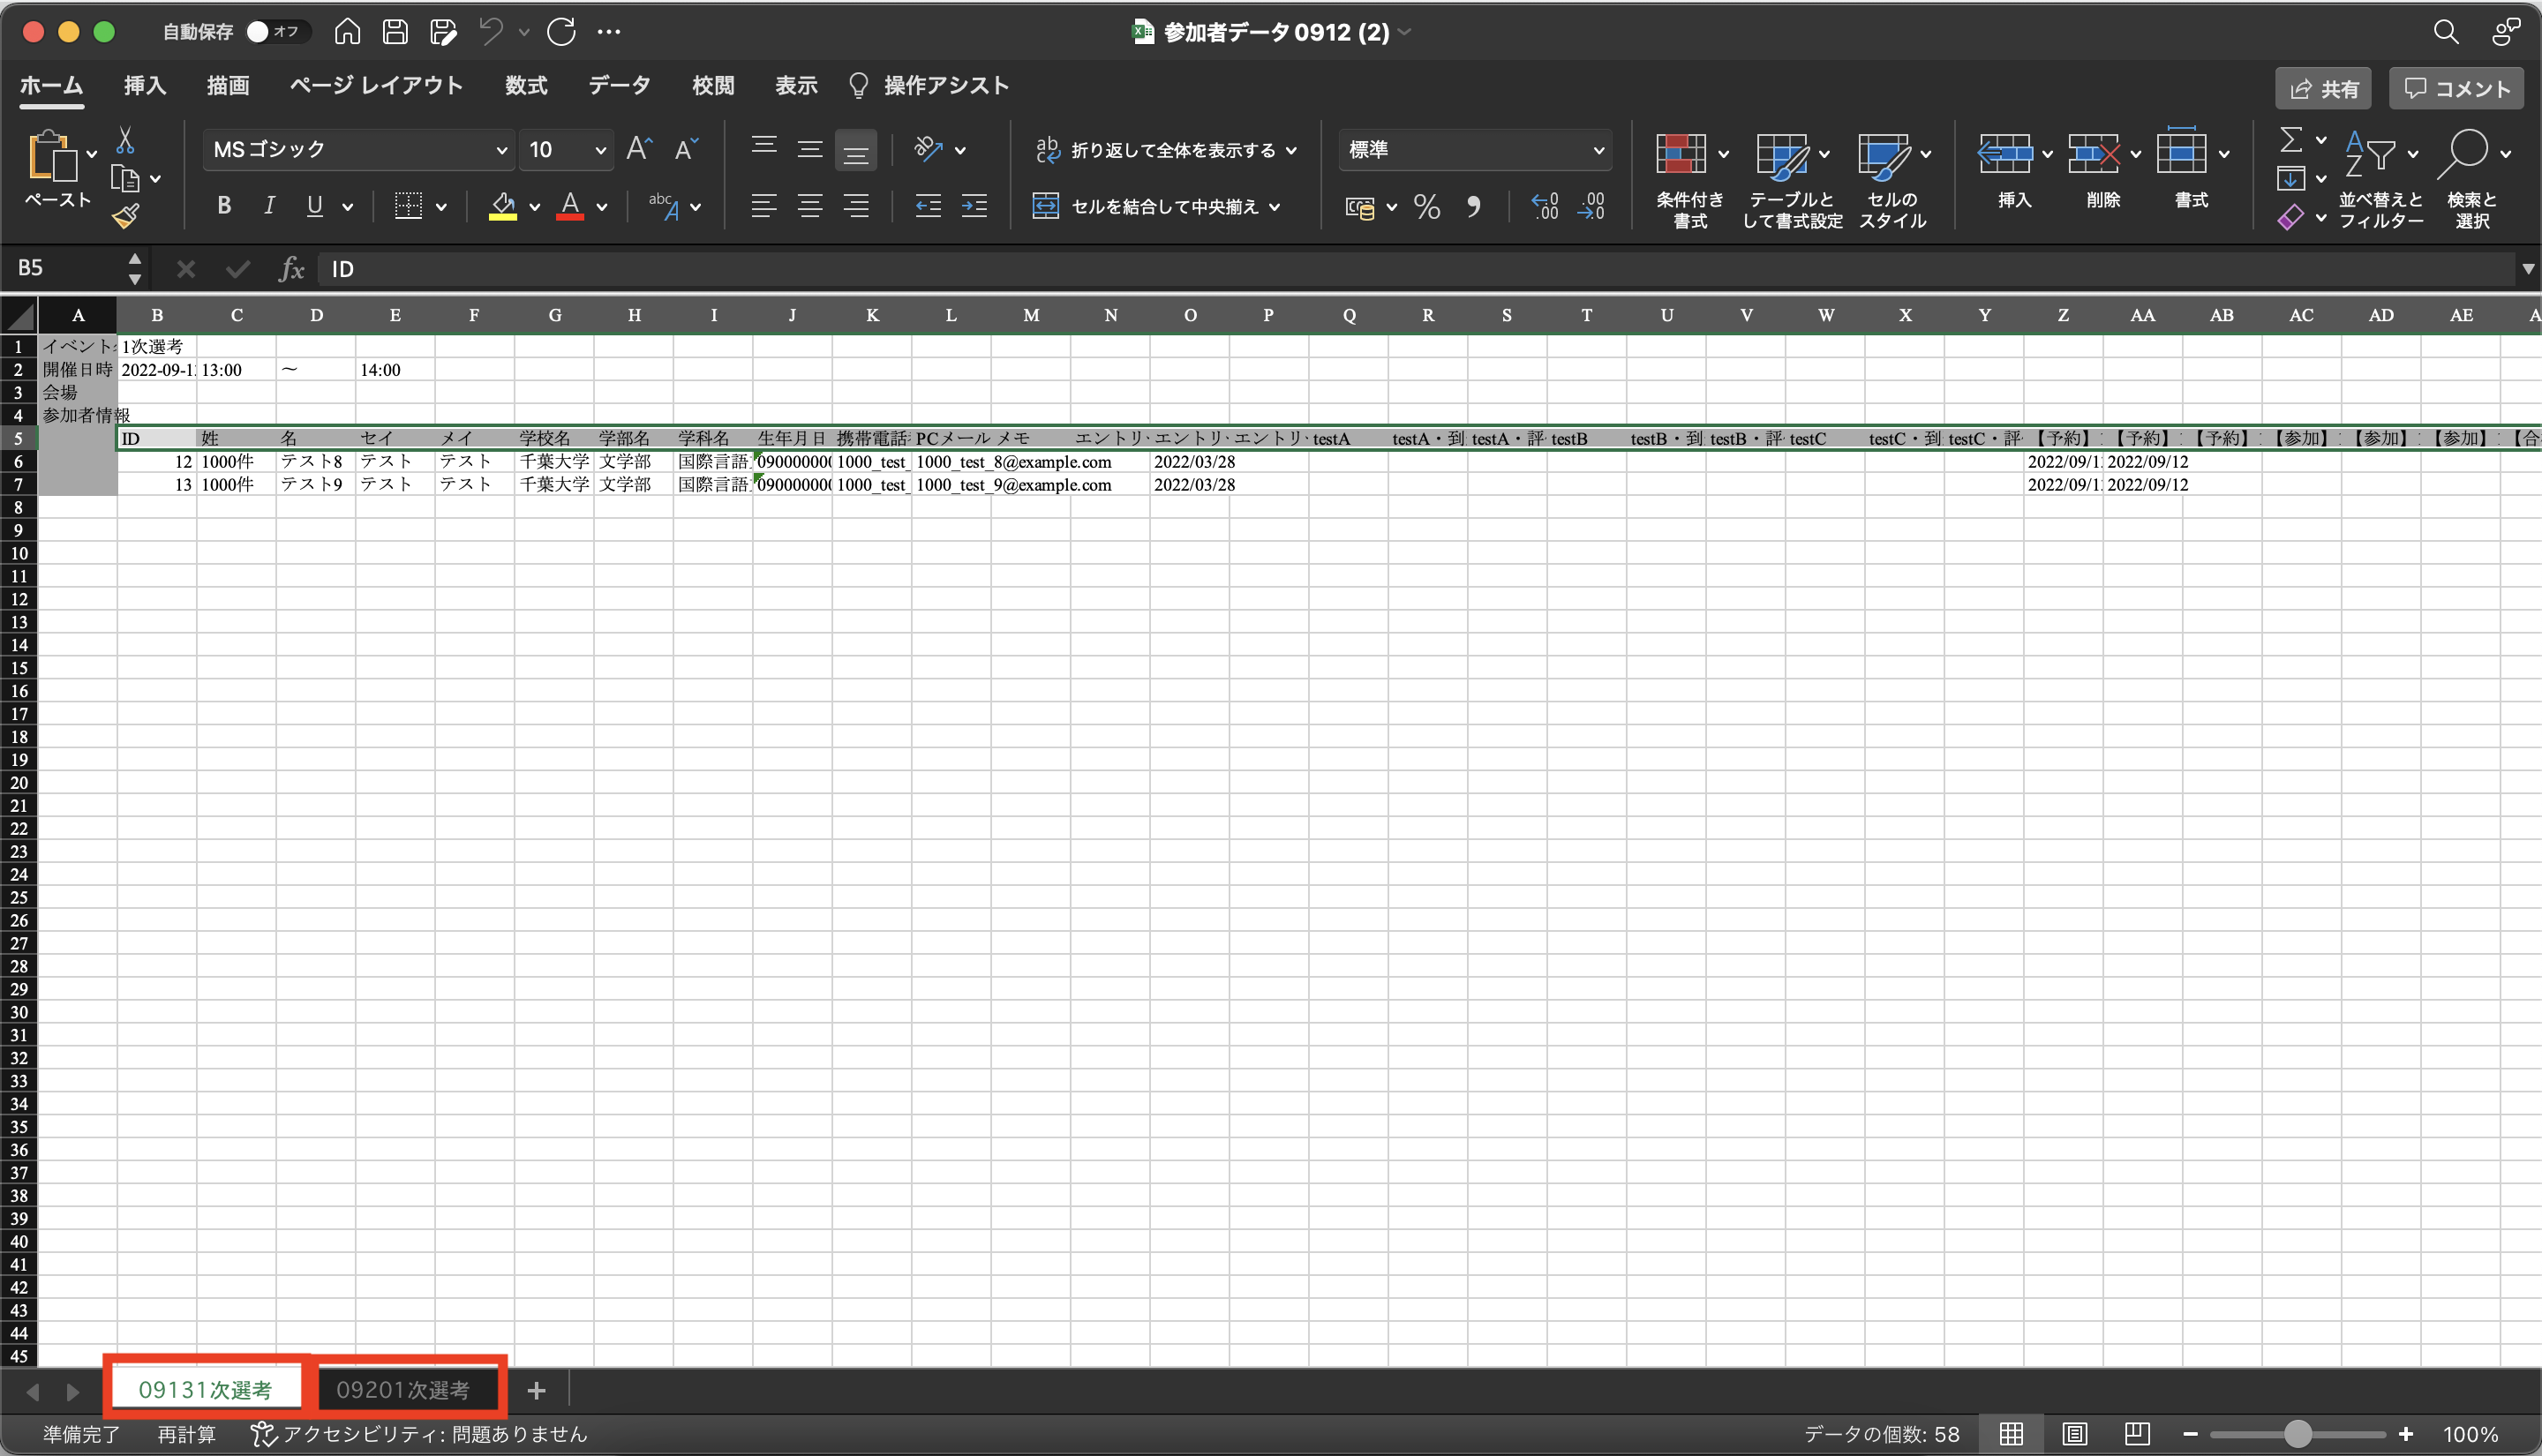Expand the number format dropdown showing 標準
The image size is (2542, 1456).
1598,150
